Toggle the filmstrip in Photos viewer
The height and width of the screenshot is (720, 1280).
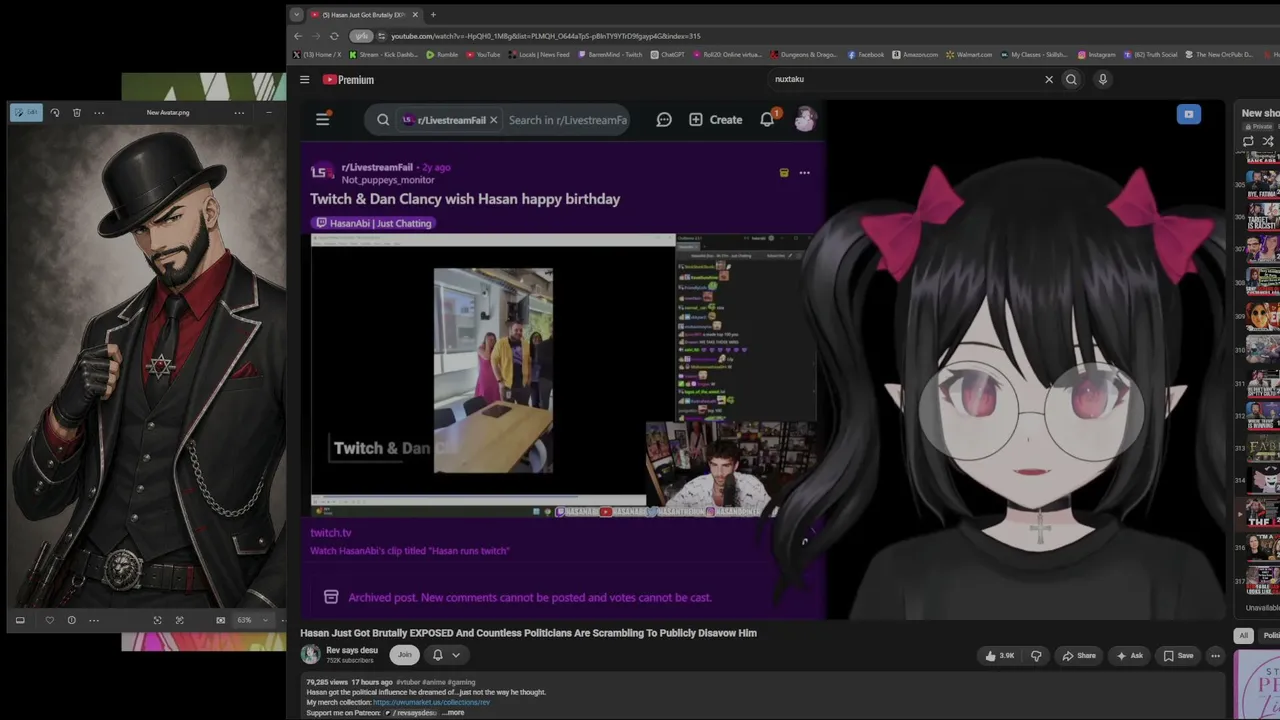pyautogui.click(x=20, y=620)
